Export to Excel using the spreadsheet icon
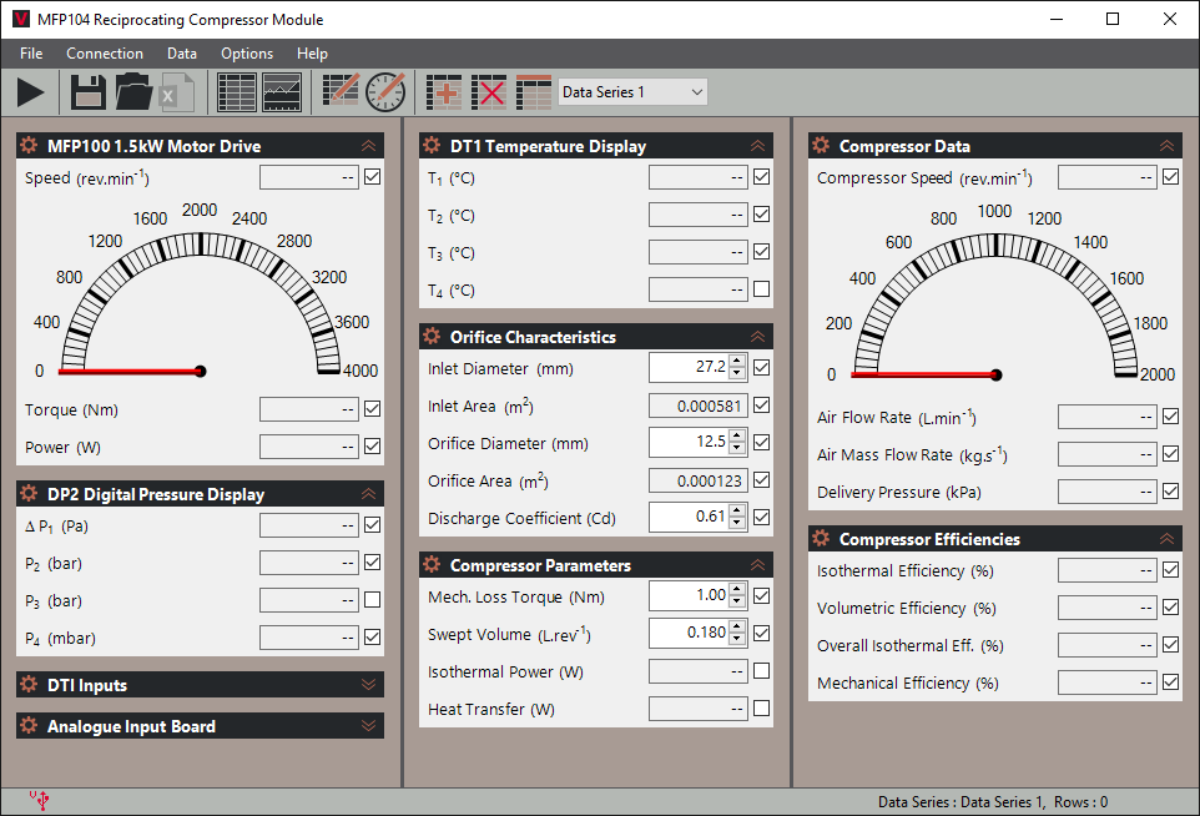The height and width of the screenshot is (816, 1200). (x=177, y=92)
